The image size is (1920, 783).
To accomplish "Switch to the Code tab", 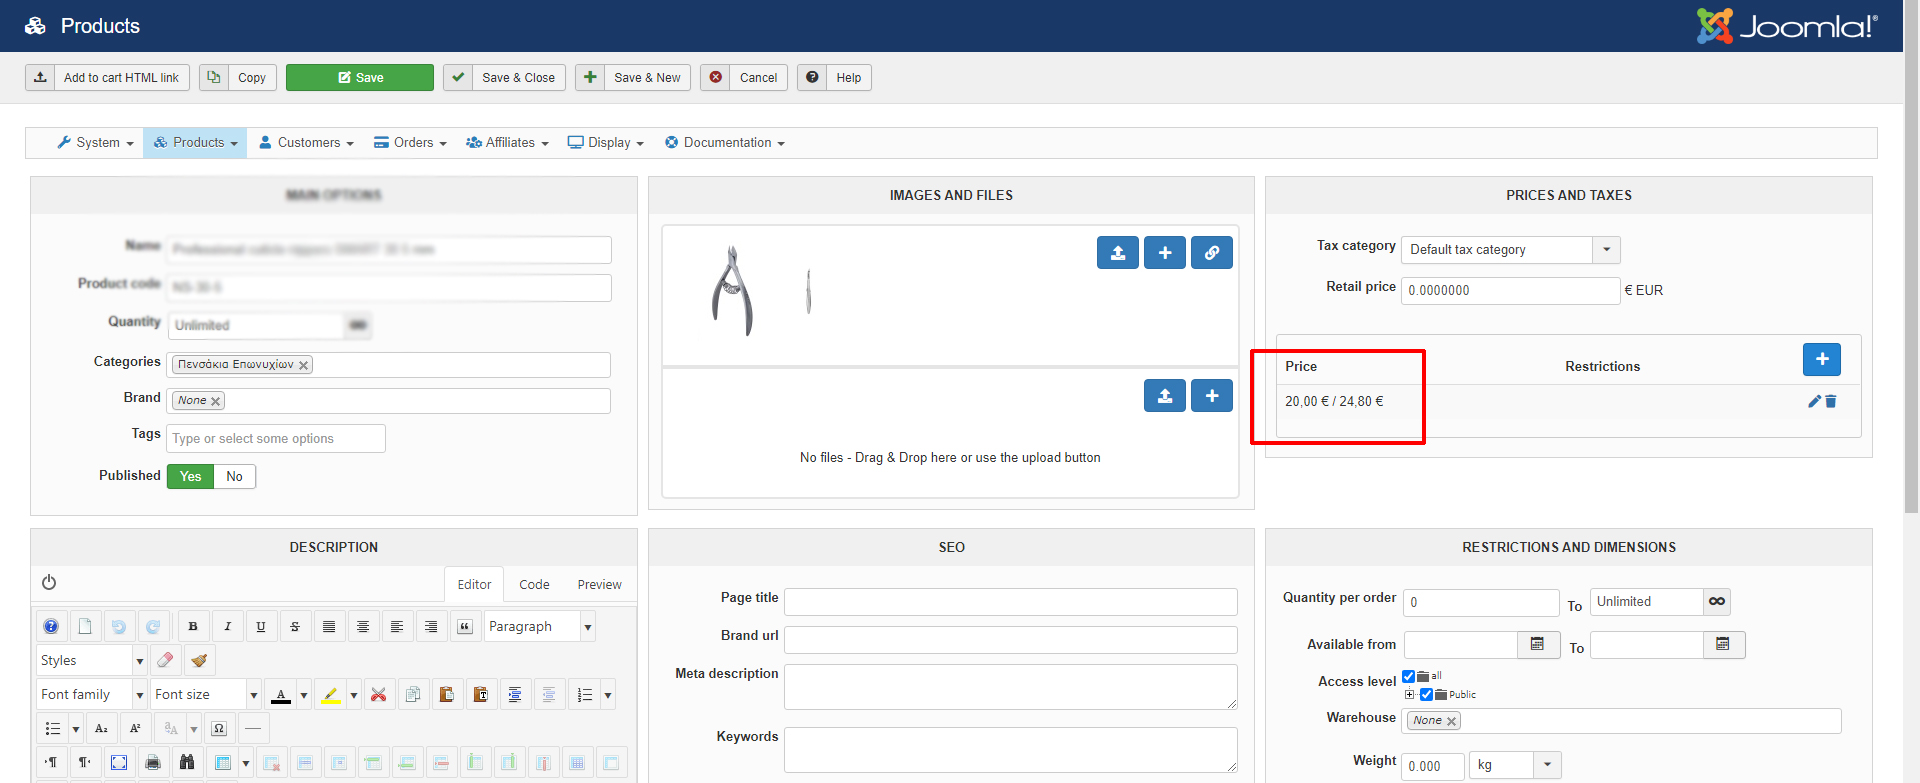I will pyautogui.click(x=534, y=585).
